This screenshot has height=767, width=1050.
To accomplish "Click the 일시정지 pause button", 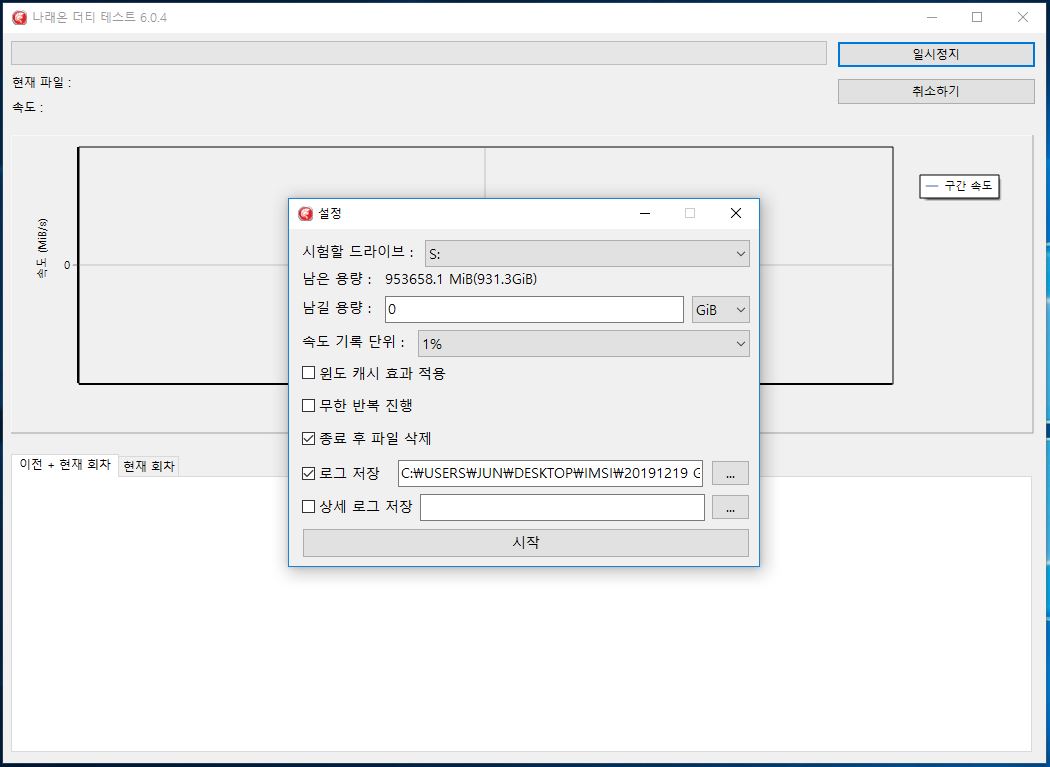I will coord(935,54).
